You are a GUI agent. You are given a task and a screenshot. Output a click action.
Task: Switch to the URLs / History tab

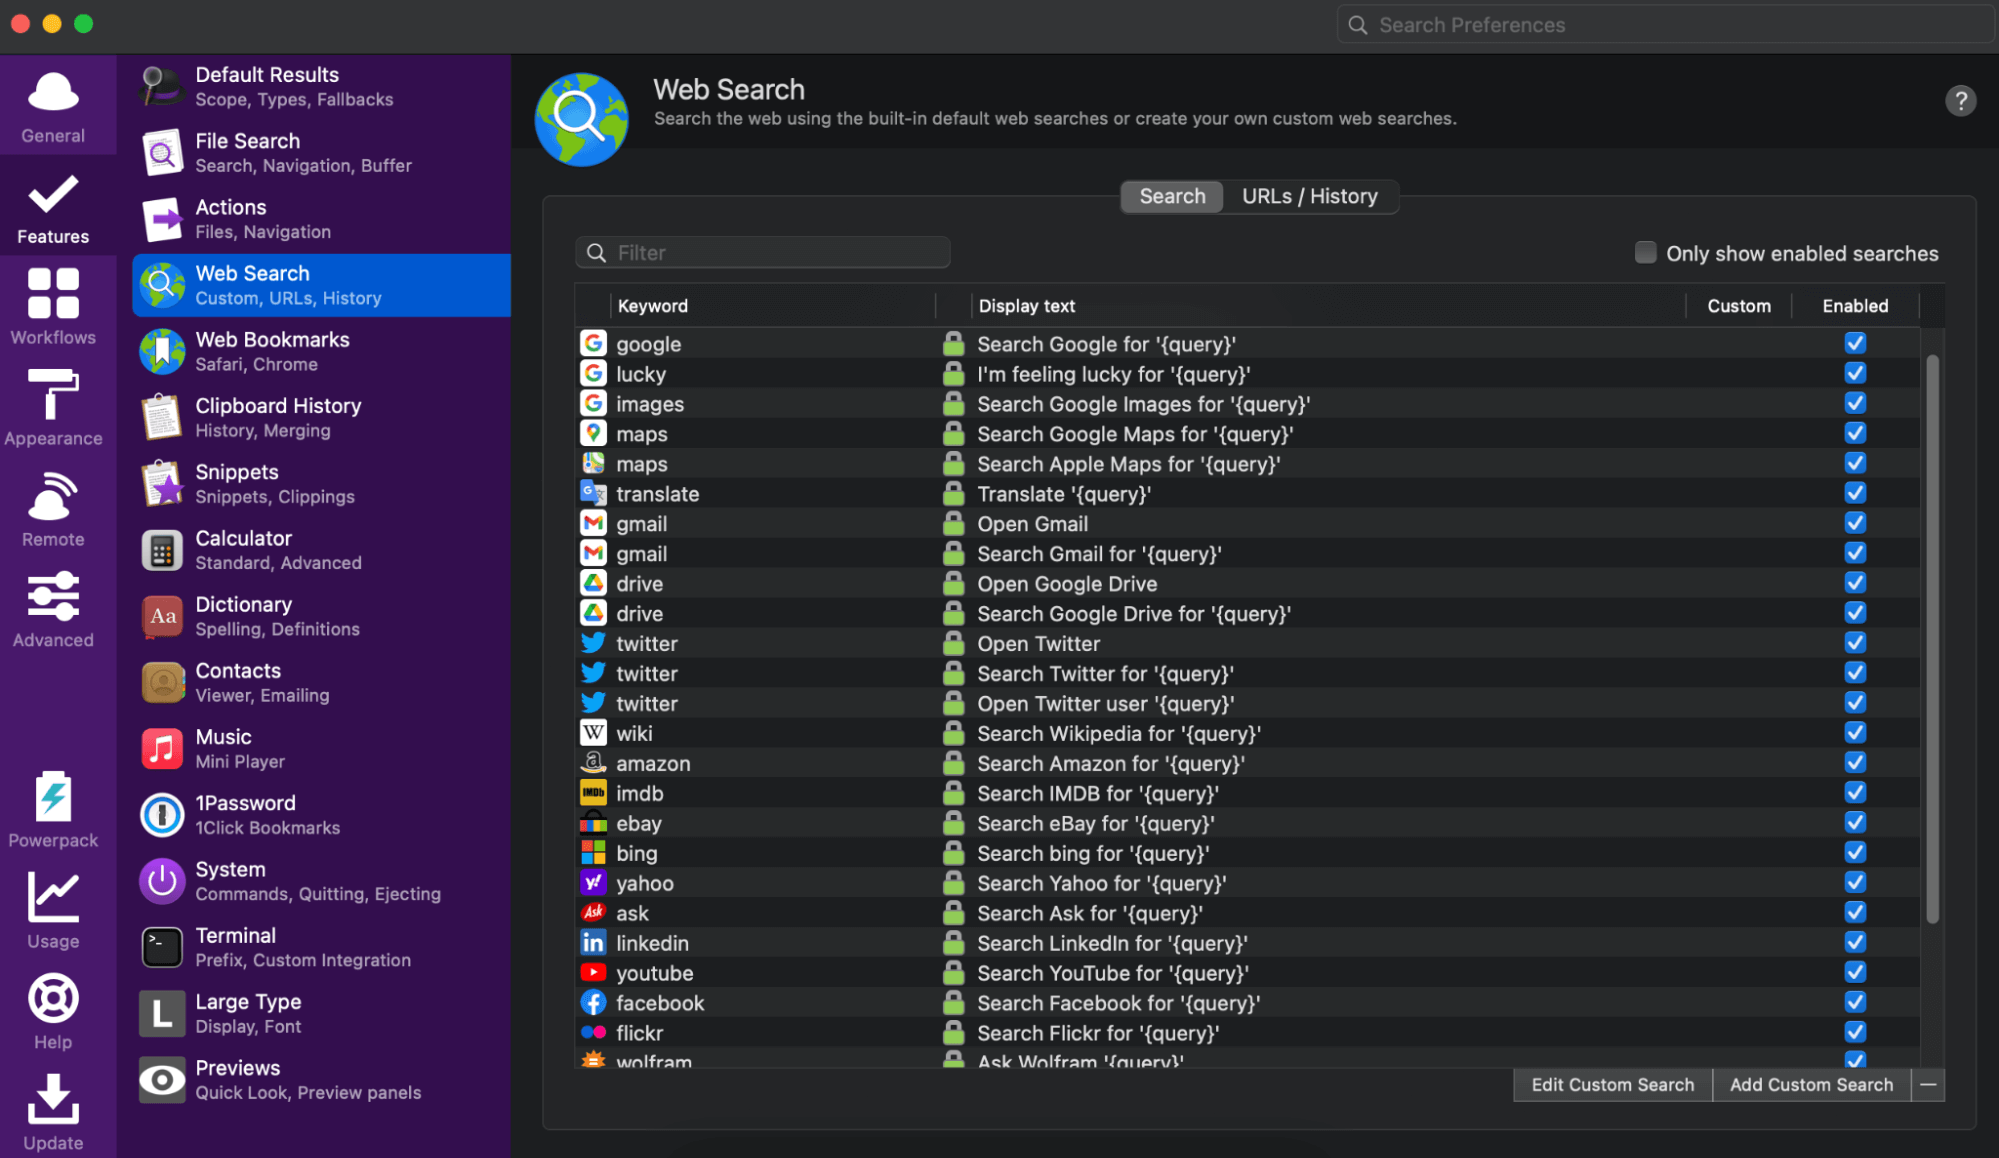pos(1309,196)
